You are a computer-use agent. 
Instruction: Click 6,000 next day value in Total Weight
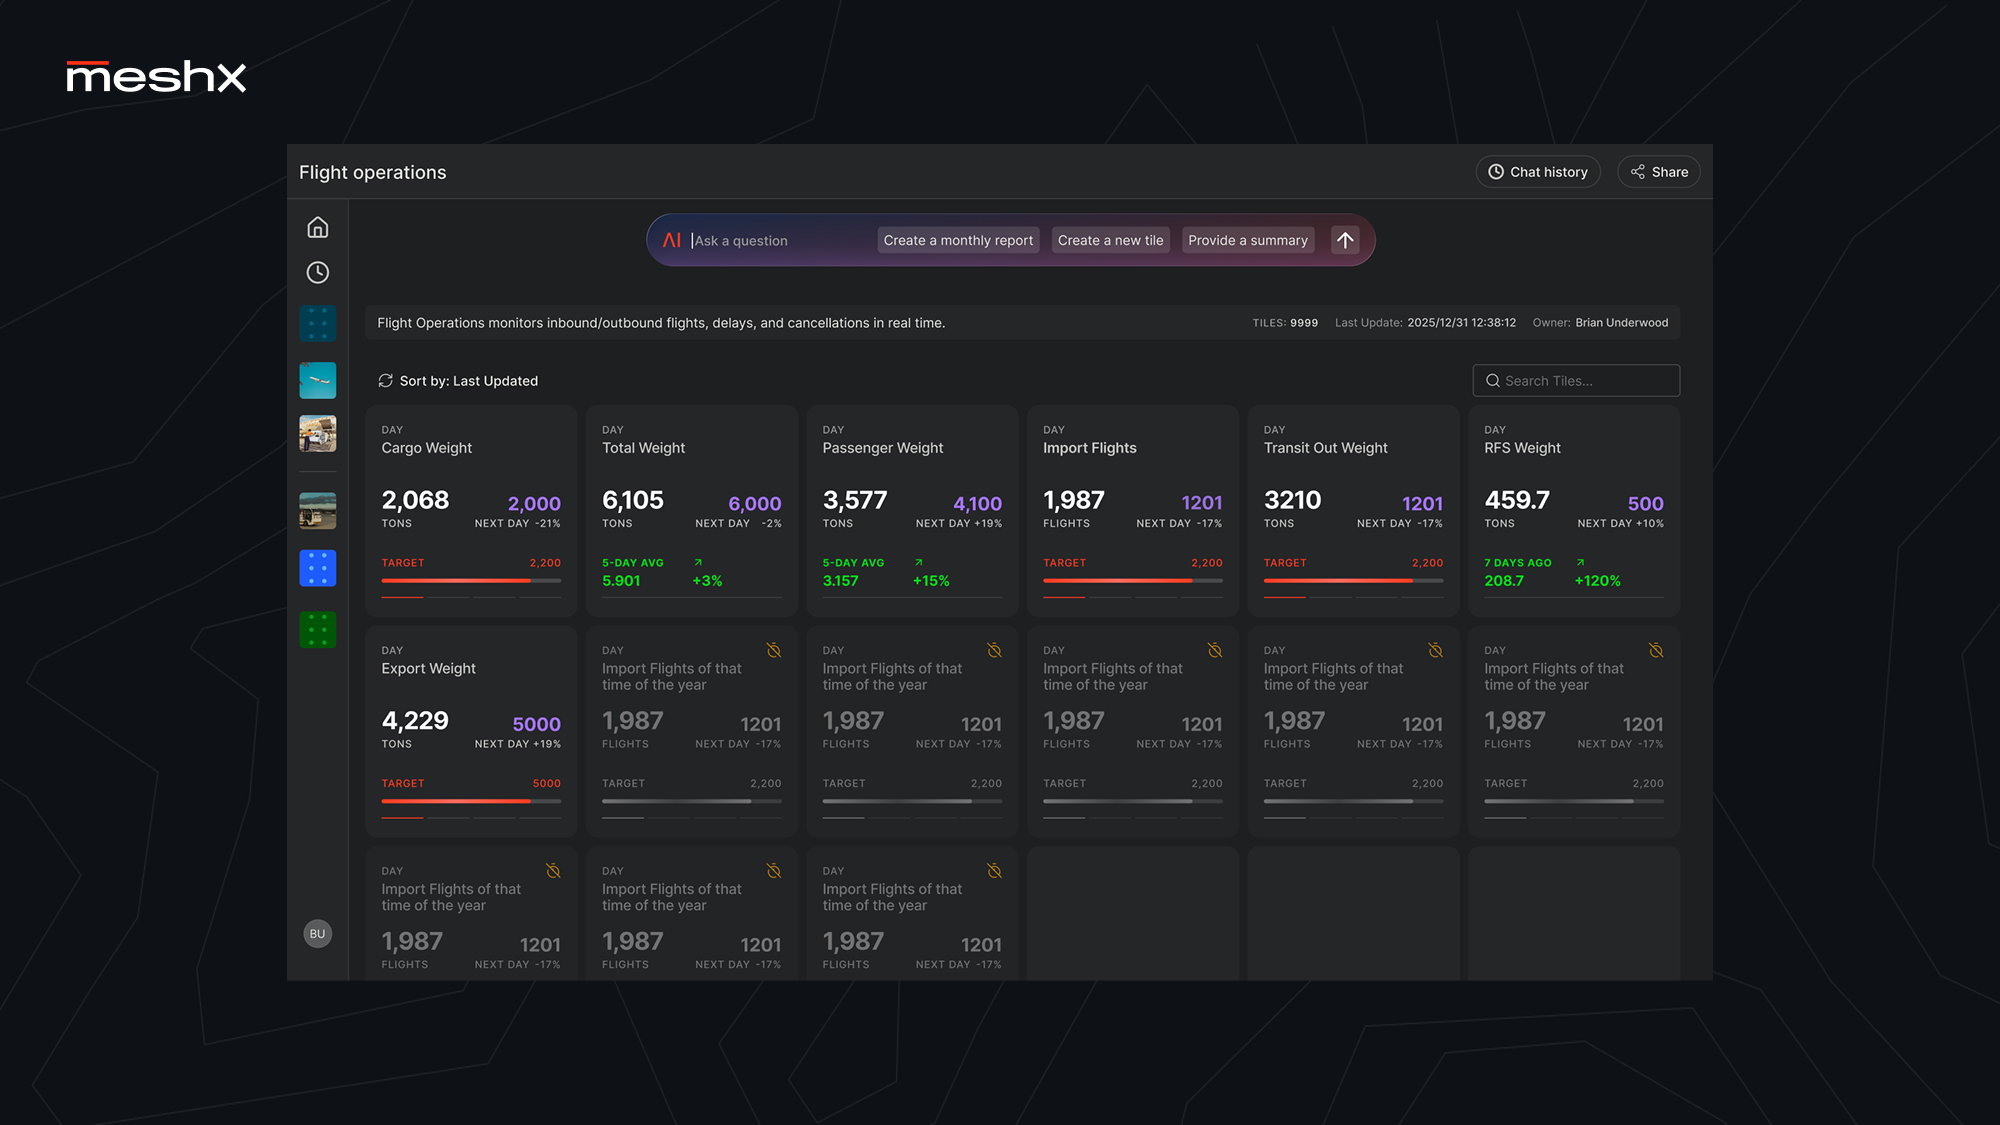[755, 504]
